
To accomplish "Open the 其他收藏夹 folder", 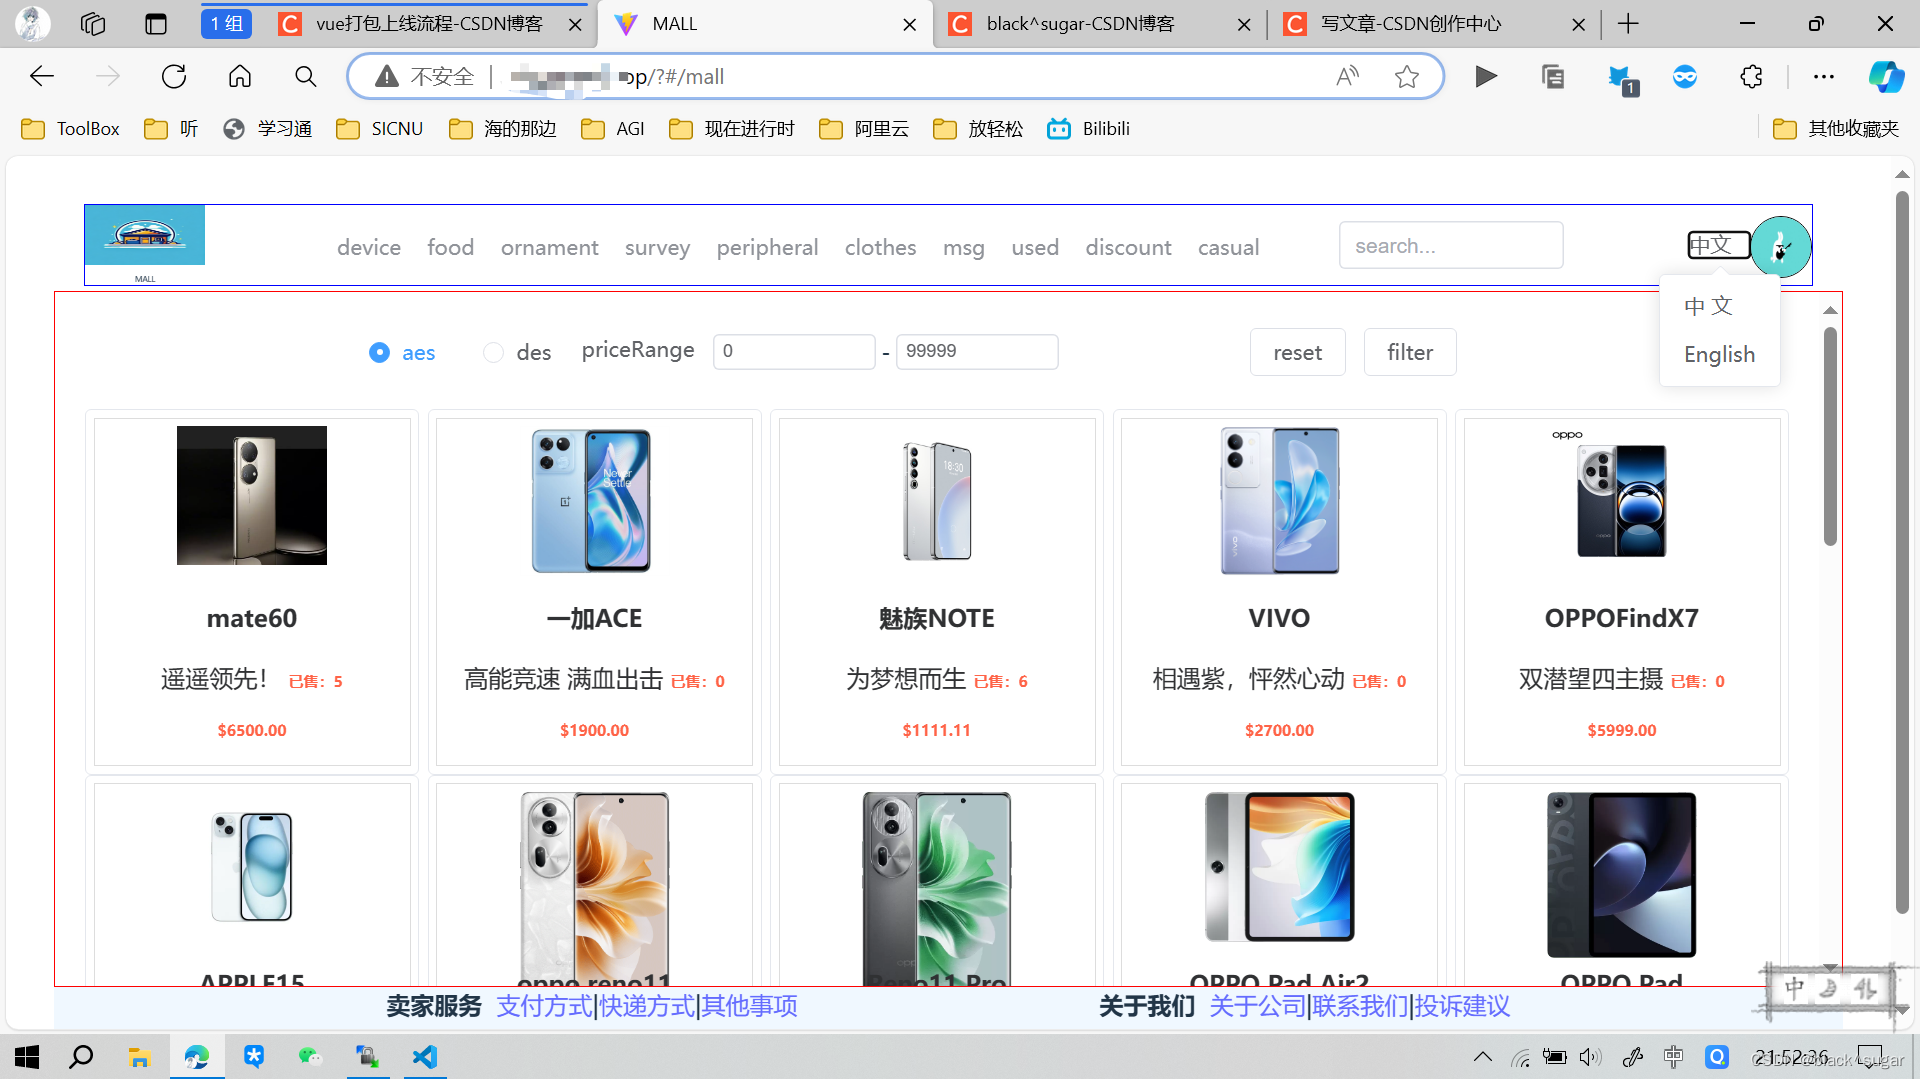I will coord(1836,129).
